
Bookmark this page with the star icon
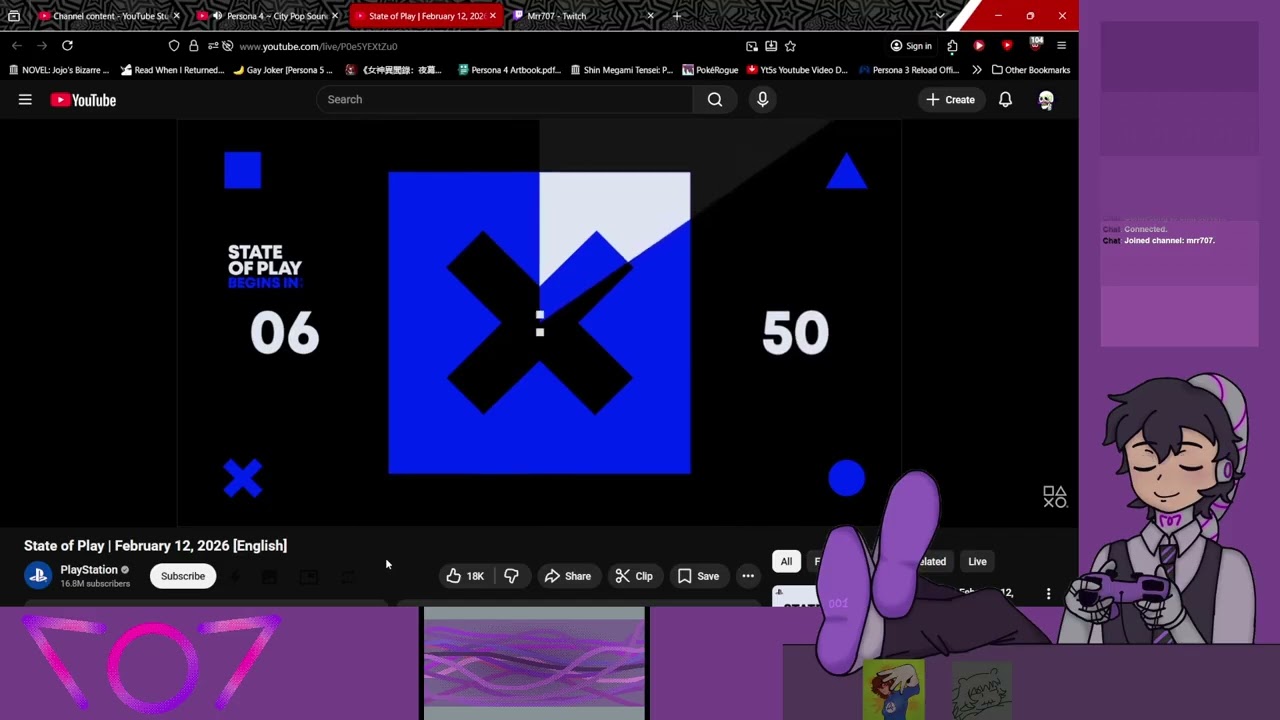(x=790, y=46)
